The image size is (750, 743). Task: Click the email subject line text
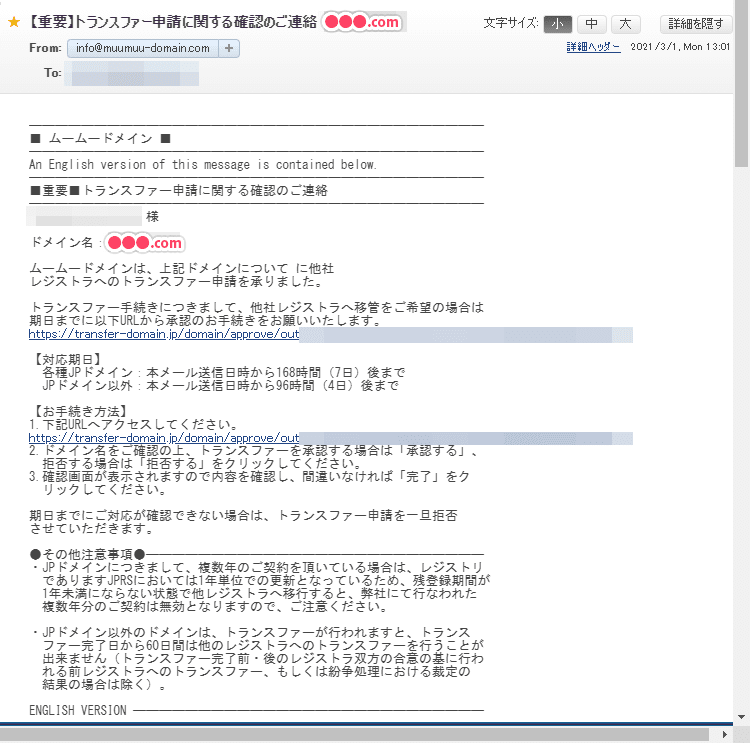click(x=171, y=22)
